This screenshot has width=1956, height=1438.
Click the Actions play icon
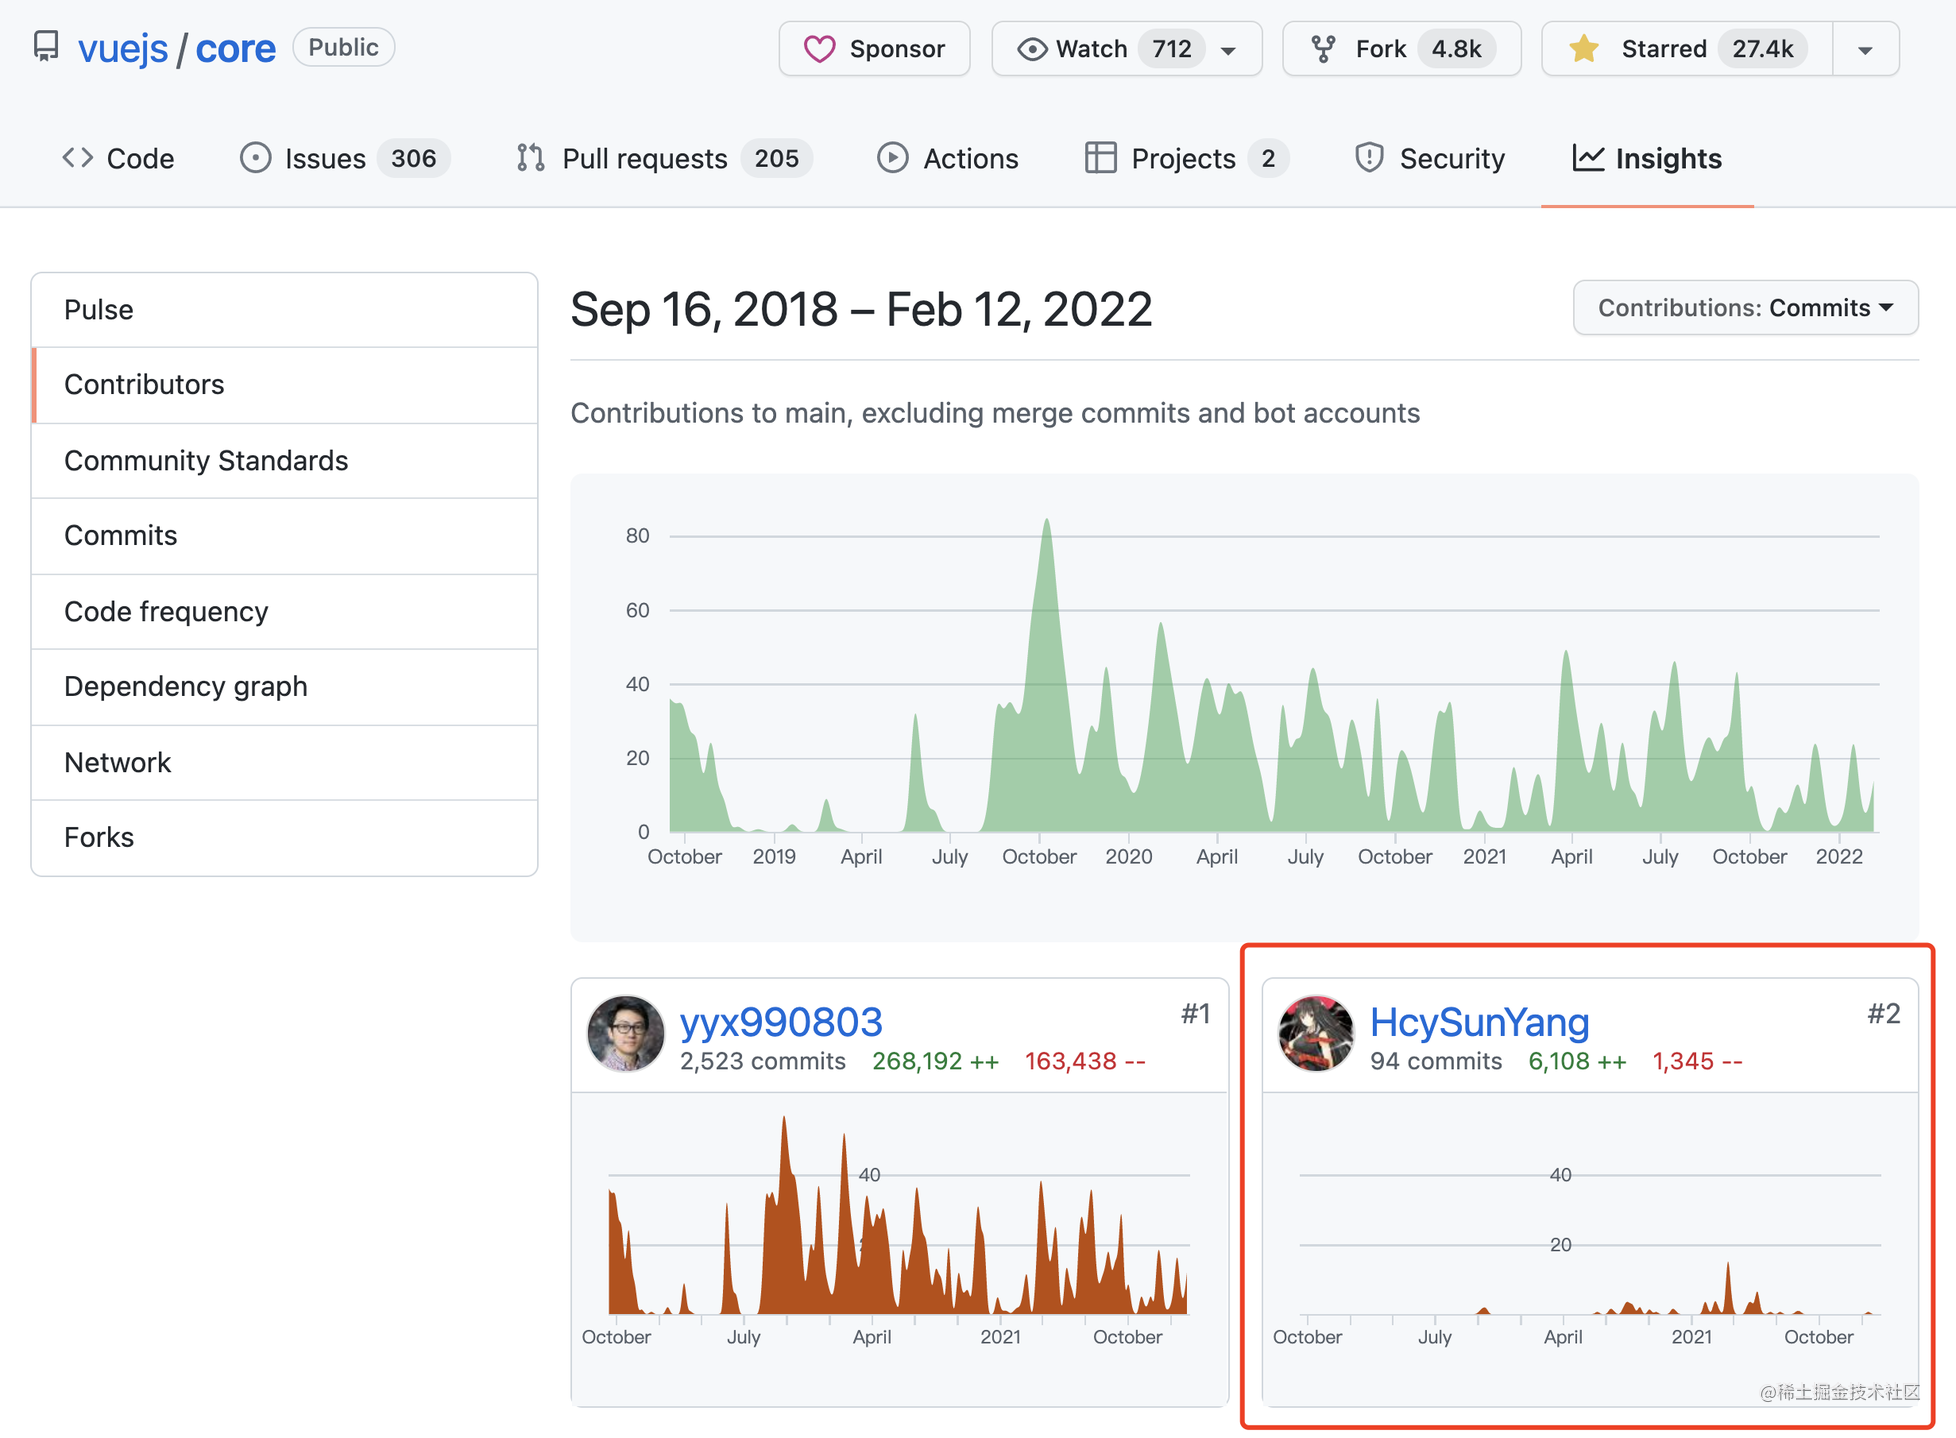pyautogui.click(x=892, y=158)
